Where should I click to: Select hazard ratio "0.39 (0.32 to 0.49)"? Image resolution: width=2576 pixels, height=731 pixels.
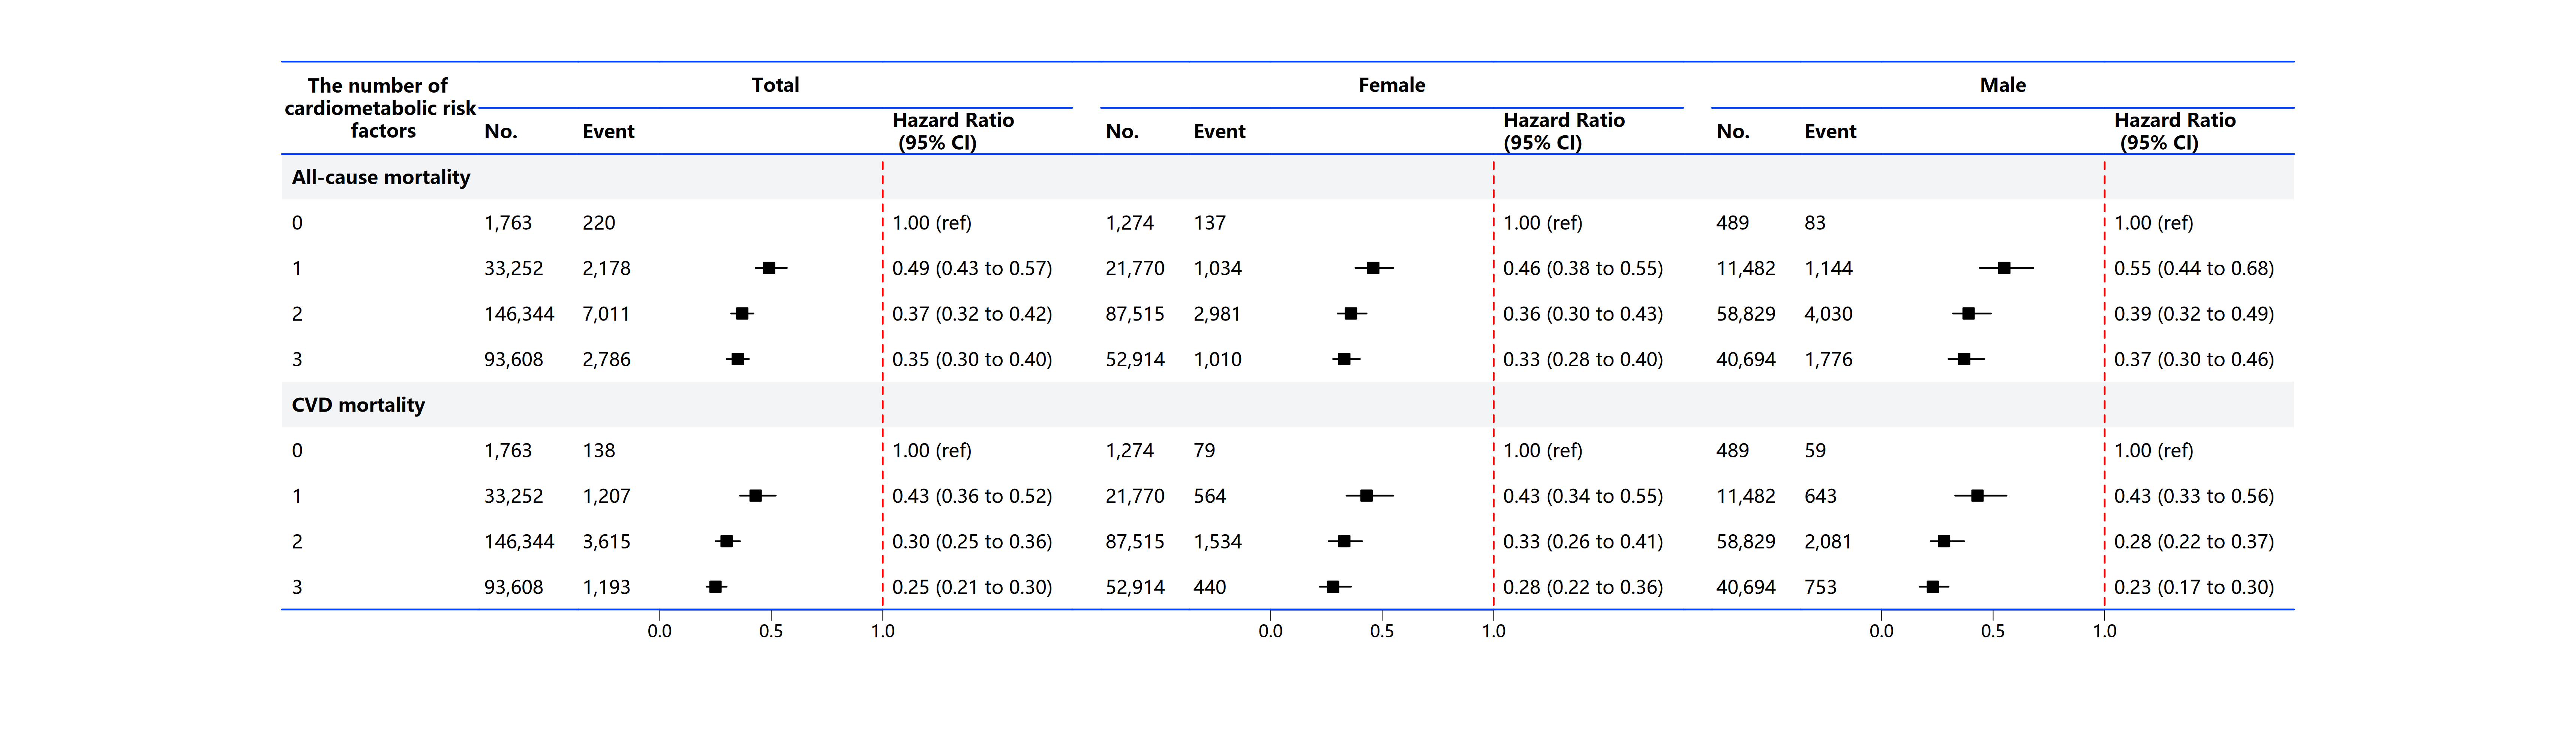click(2194, 314)
